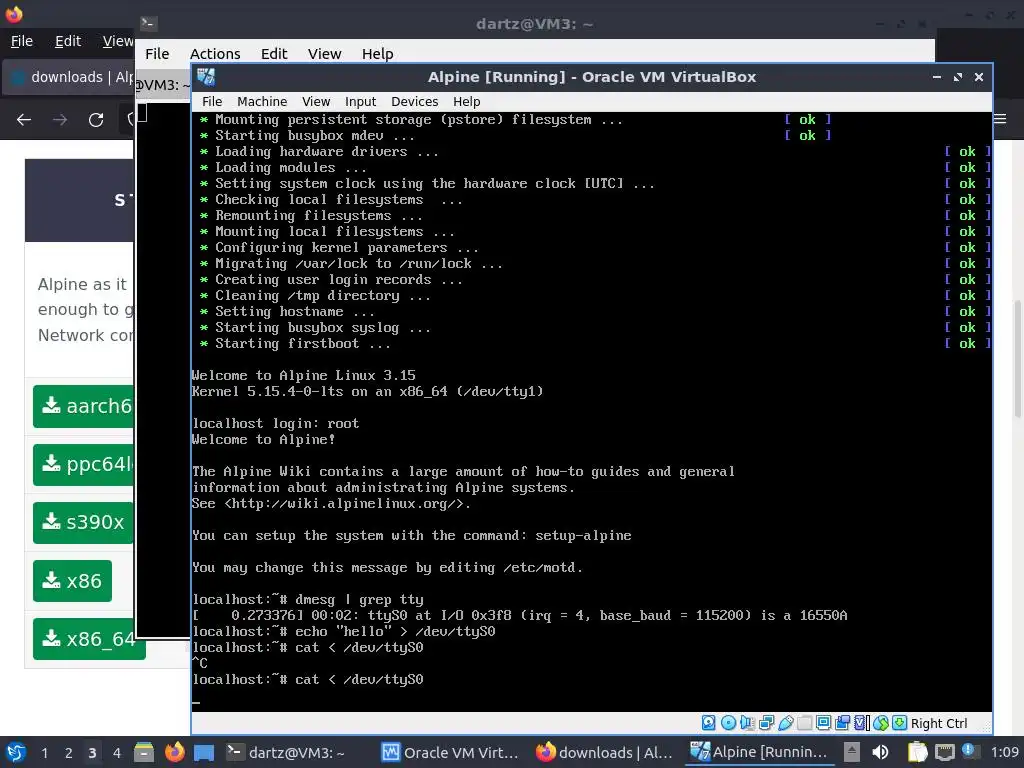Viewport: 1024px width, 768px height.
Task: Open the terminal window's File menu
Action: pos(157,54)
